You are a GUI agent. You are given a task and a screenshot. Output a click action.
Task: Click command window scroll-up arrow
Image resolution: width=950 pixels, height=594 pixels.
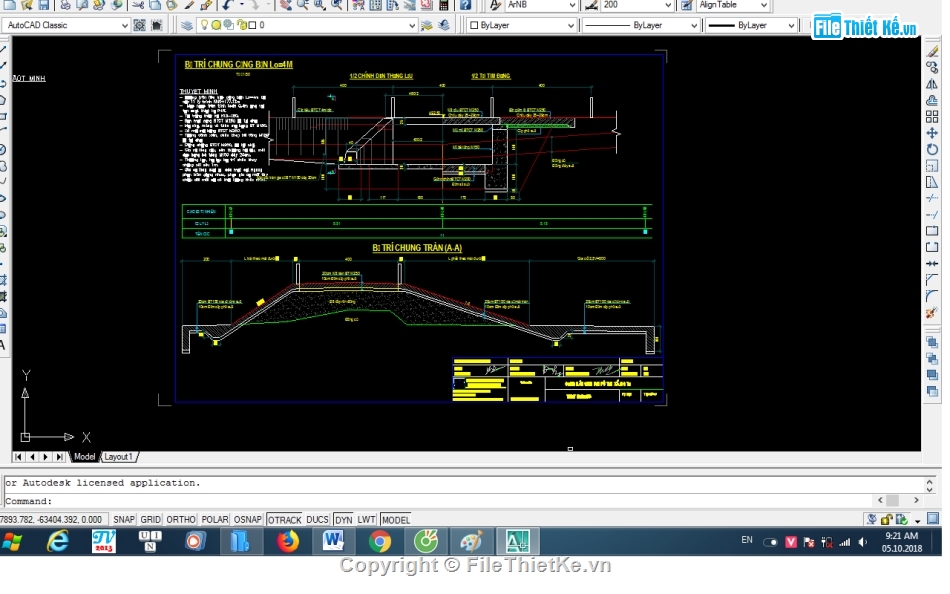click(929, 481)
